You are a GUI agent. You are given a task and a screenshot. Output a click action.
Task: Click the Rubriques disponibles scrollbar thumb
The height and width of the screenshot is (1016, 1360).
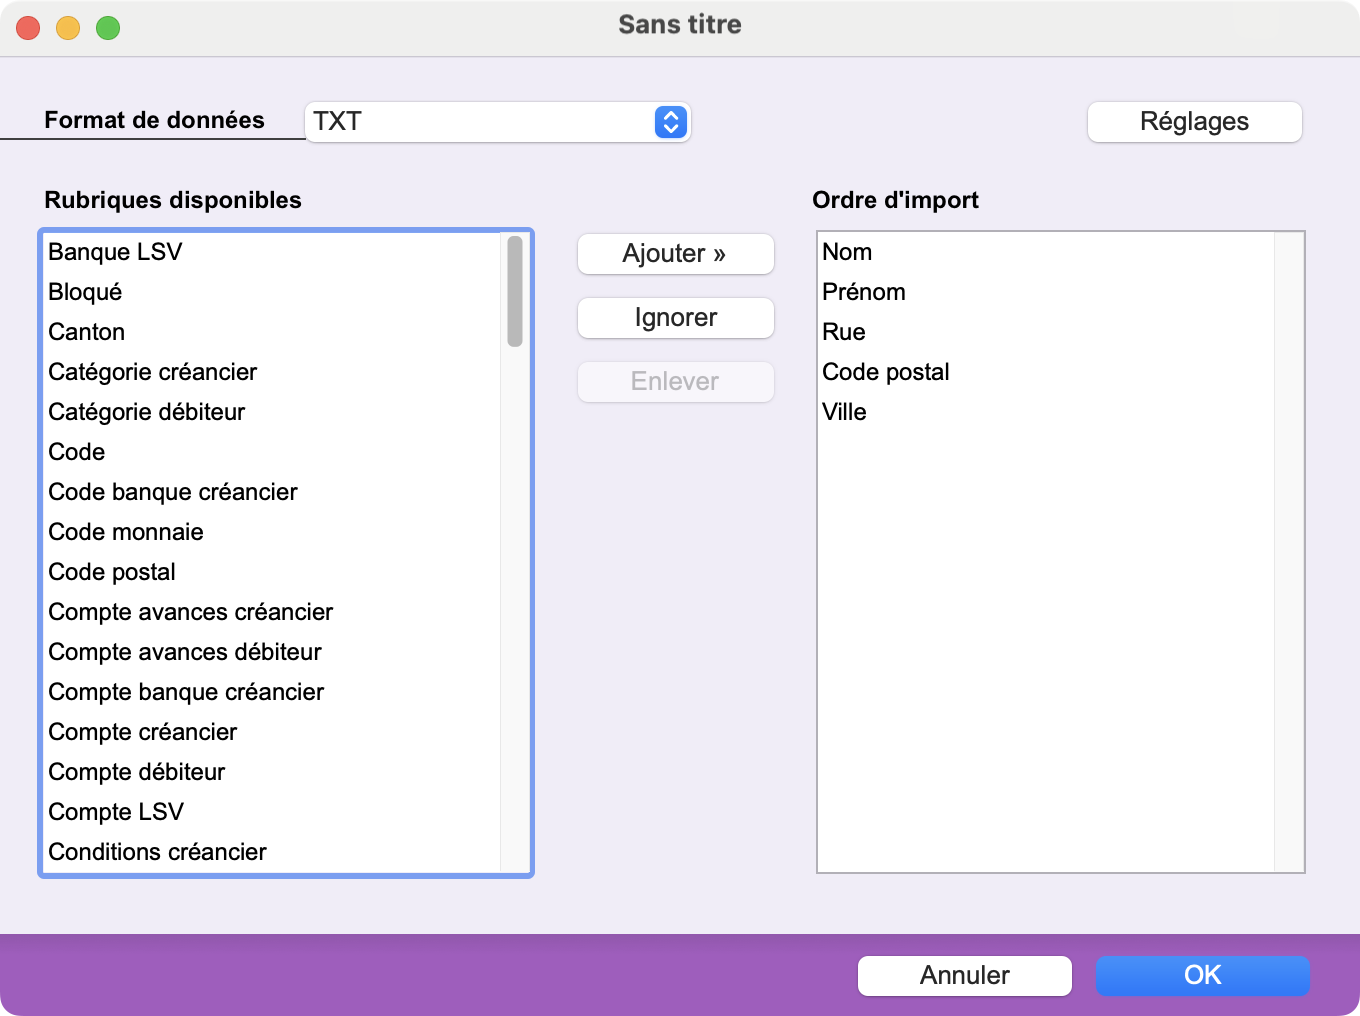pos(515,291)
